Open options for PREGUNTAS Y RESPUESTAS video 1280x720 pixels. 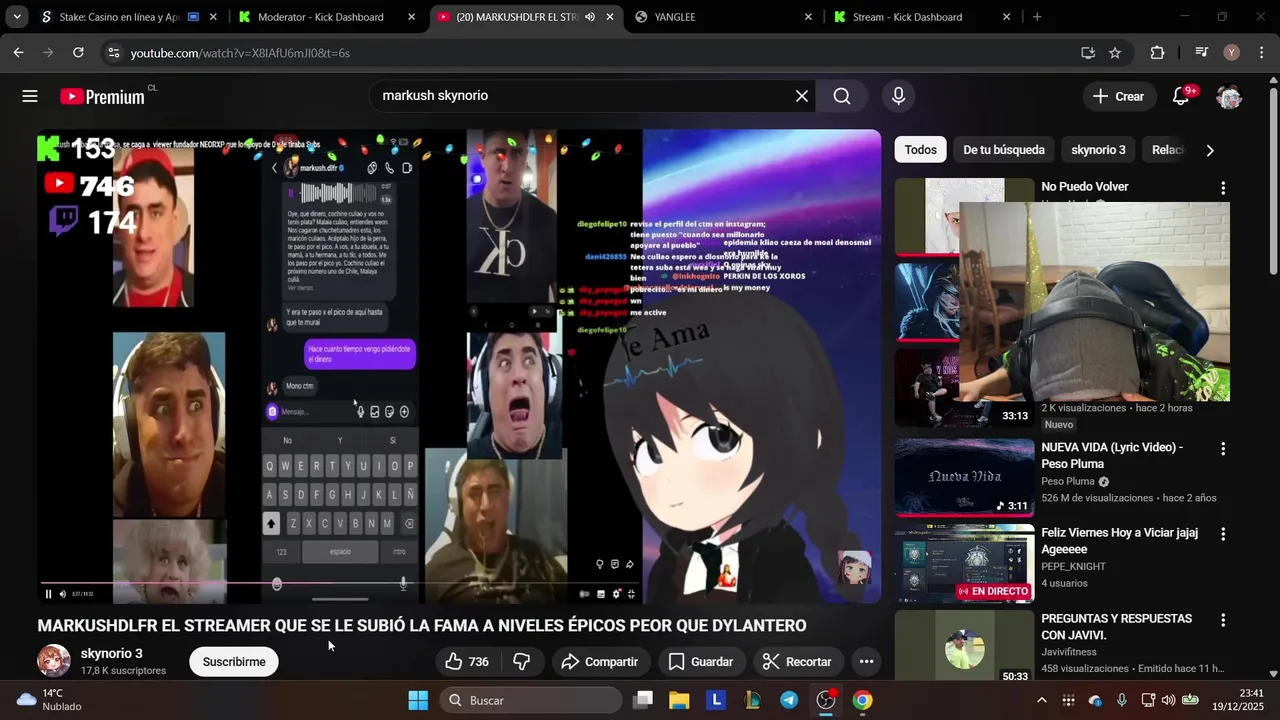[1222, 621]
